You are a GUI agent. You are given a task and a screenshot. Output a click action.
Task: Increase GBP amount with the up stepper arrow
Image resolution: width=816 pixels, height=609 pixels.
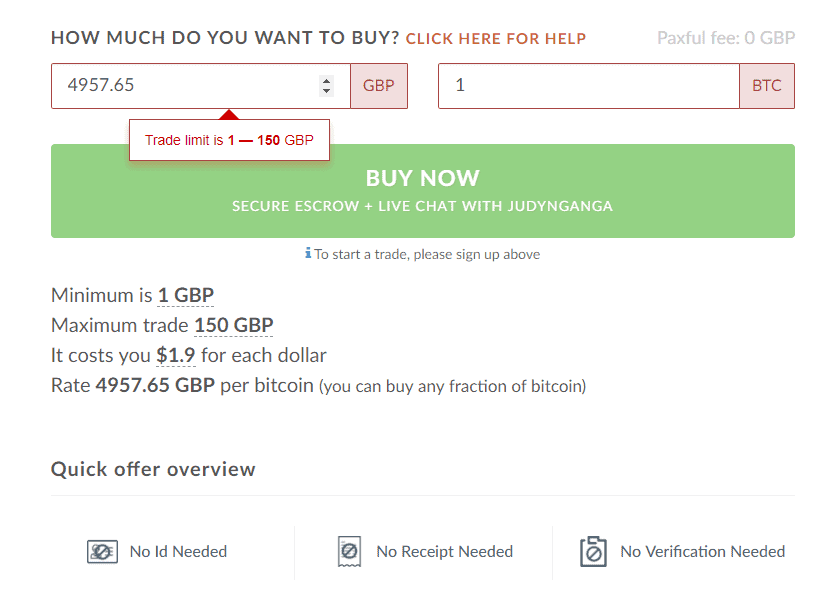pyautogui.click(x=326, y=81)
